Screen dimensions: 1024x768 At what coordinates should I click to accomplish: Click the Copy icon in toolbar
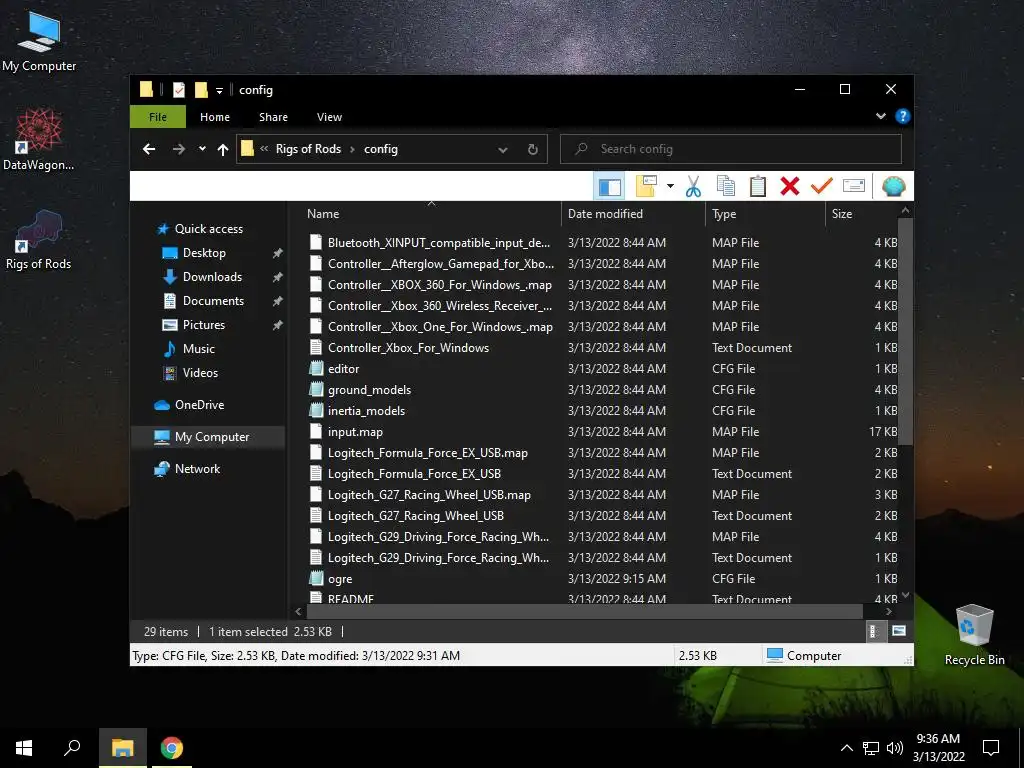point(726,187)
